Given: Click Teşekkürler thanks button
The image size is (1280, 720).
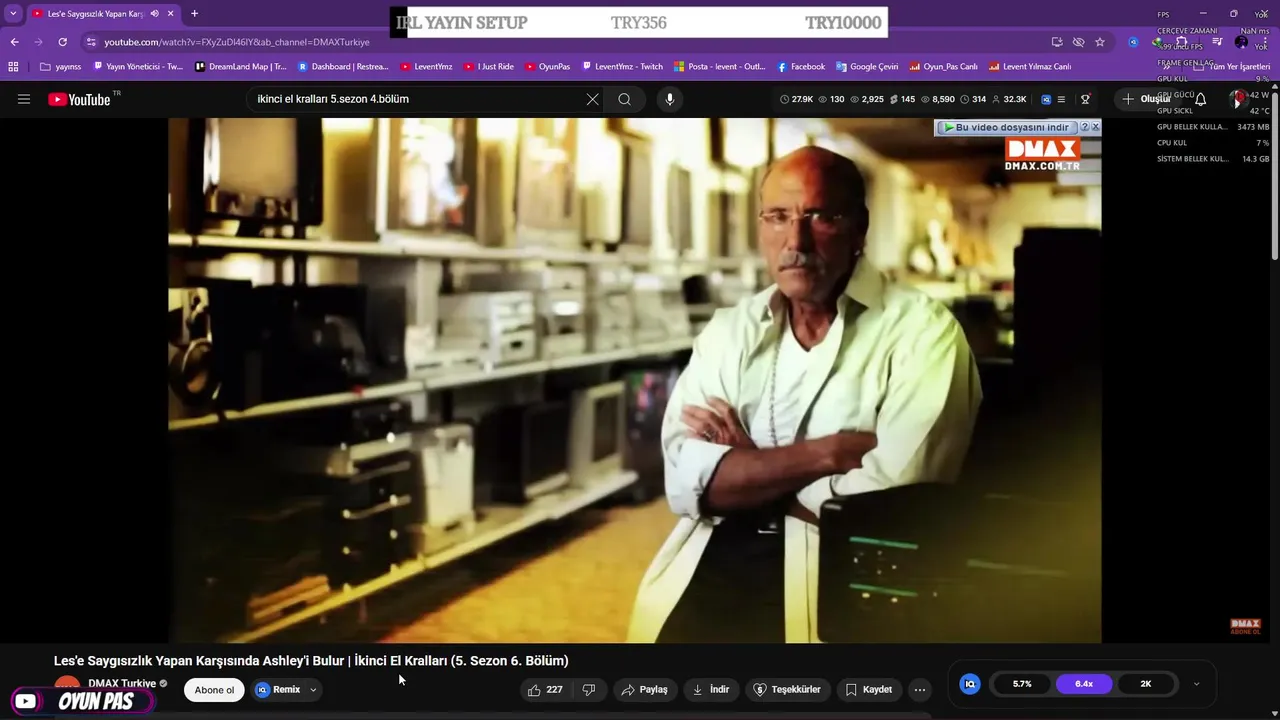Looking at the screenshot, I should [787, 689].
